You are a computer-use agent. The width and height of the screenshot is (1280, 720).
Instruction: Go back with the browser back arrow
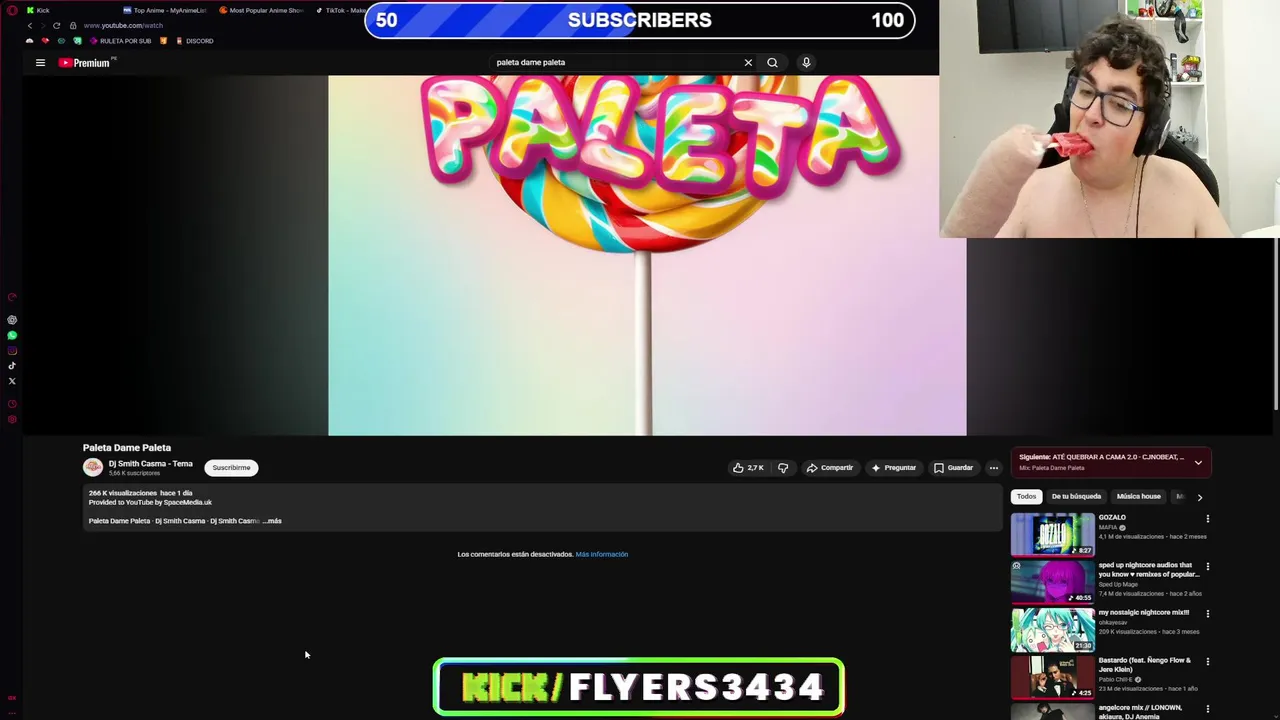(x=29, y=25)
